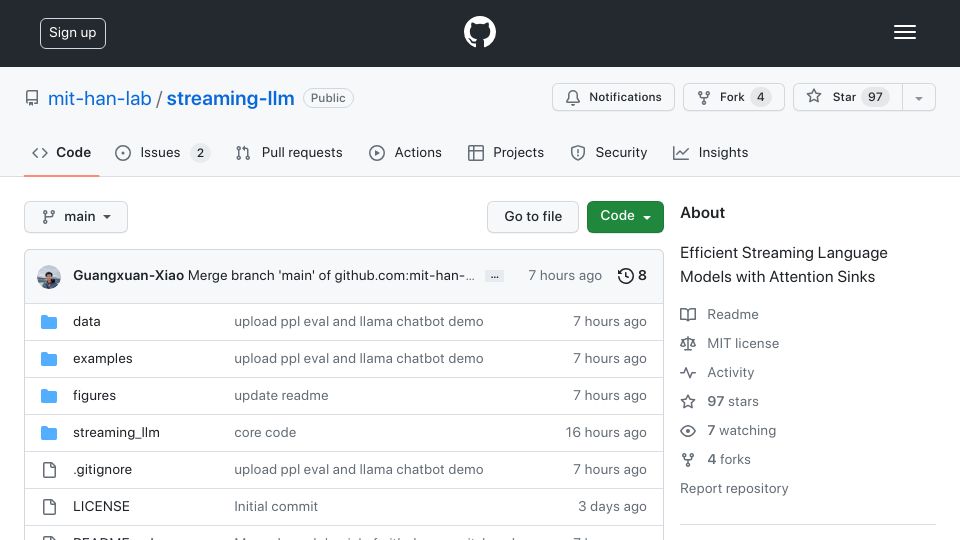
Task: Click the Notifications bell icon
Action: [572, 97]
